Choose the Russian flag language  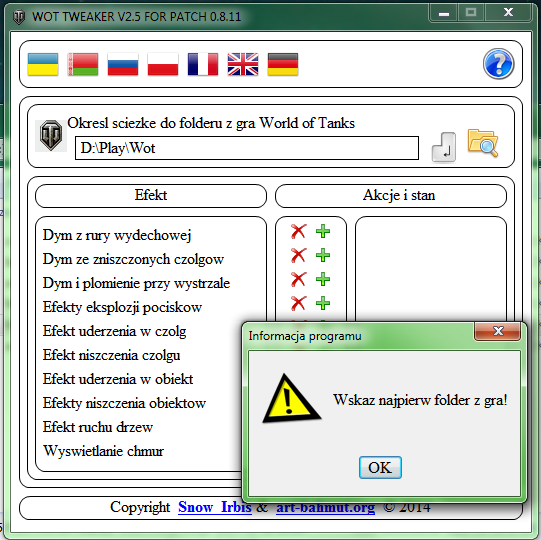point(123,64)
